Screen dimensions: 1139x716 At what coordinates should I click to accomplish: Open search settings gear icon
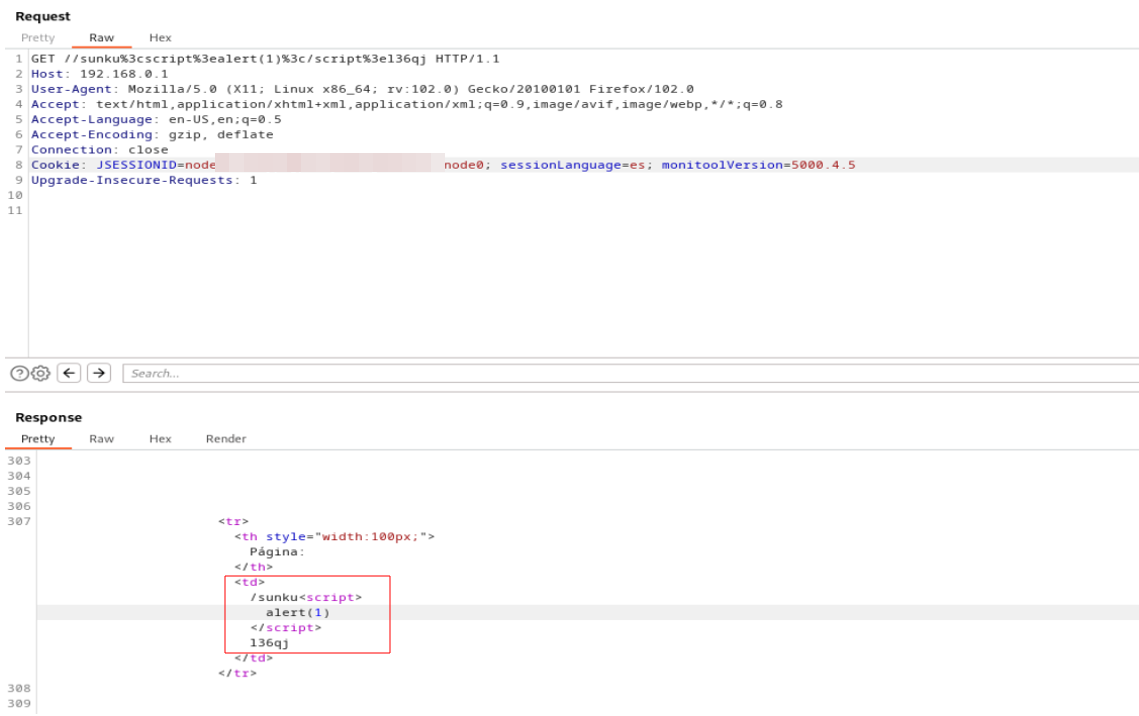pyautogui.click(x=41, y=373)
